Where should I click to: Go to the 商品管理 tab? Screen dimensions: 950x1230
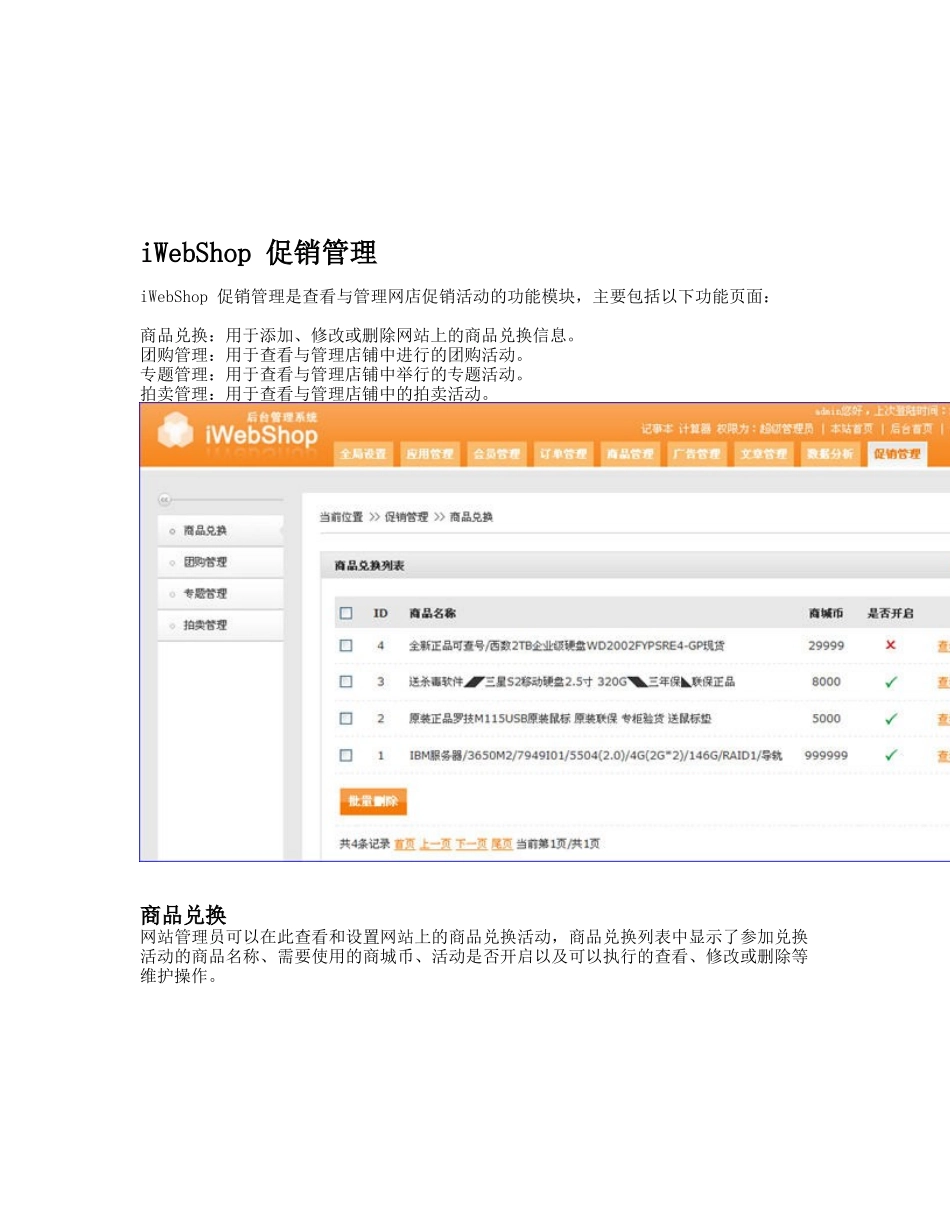629,454
